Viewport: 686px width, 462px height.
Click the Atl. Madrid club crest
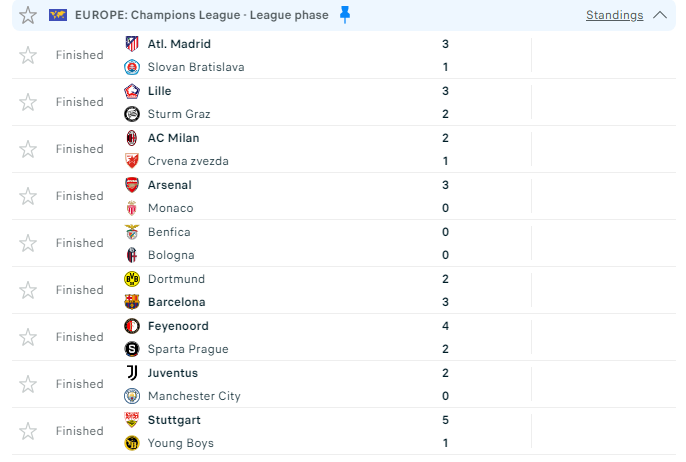pos(132,44)
